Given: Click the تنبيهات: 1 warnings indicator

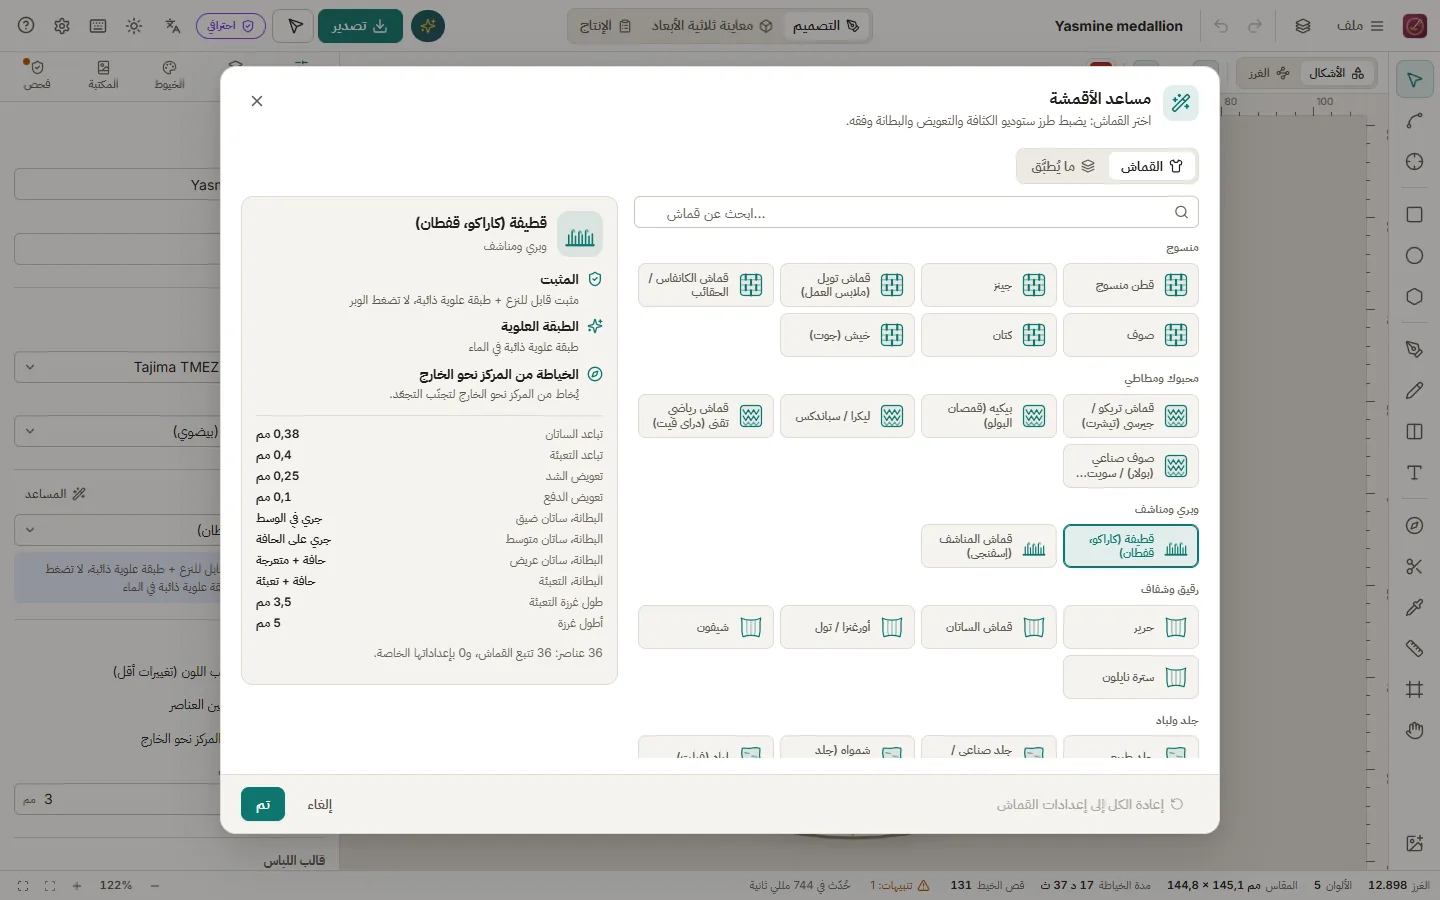Looking at the screenshot, I should pos(900,886).
